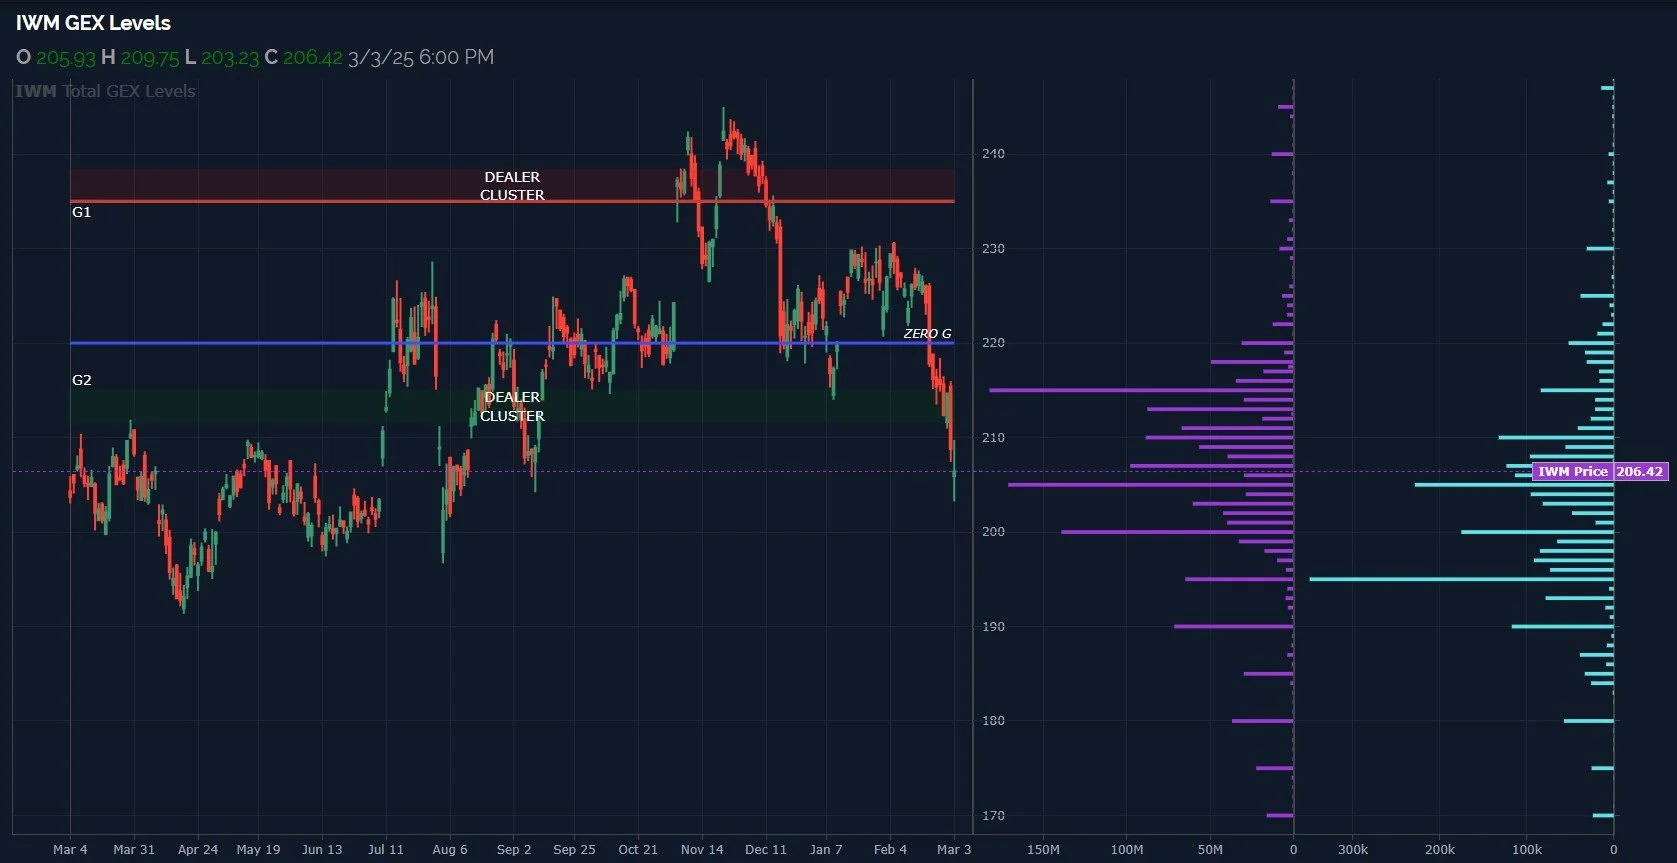Click the Nov 14 date axis label
Viewport: 1677px width, 863px height.
[x=702, y=849]
